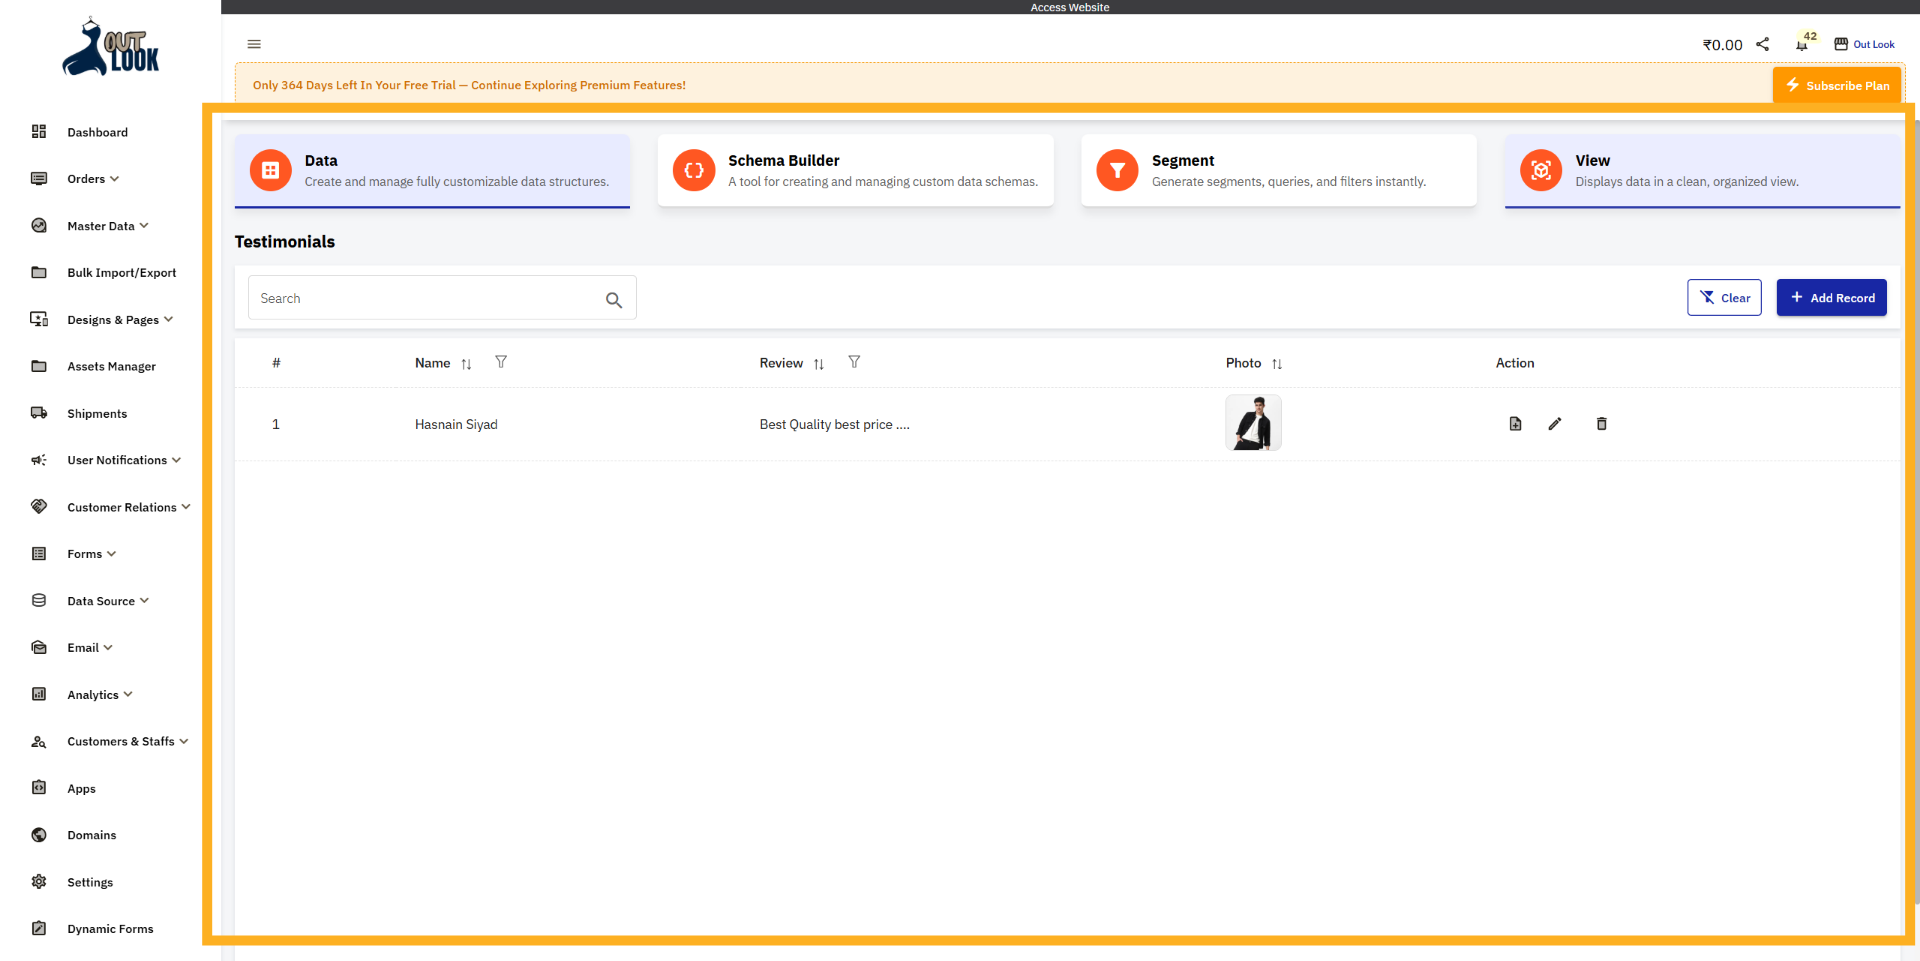This screenshot has width=1920, height=961.
Task: Click the duplicate record file icon
Action: pyautogui.click(x=1515, y=424)
